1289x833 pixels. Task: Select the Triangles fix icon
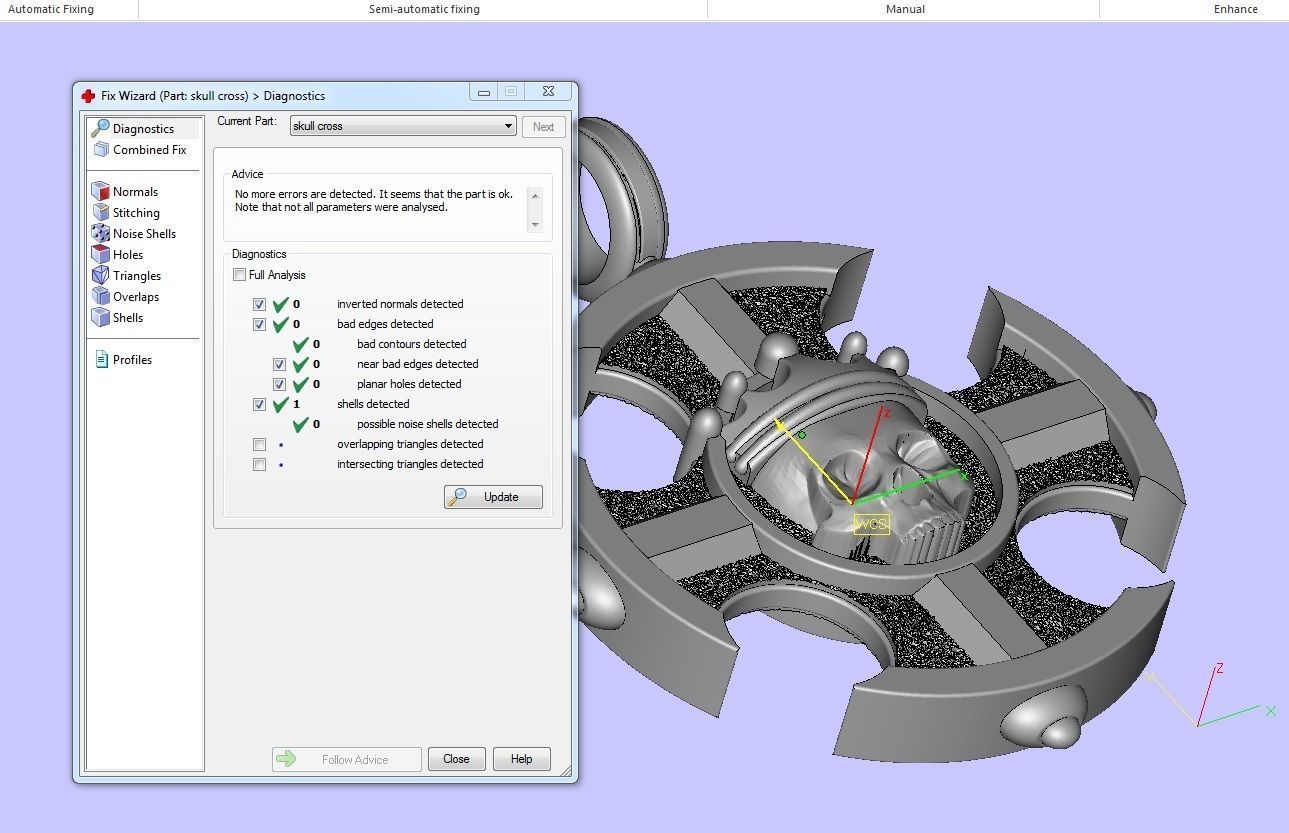[100, 275]
